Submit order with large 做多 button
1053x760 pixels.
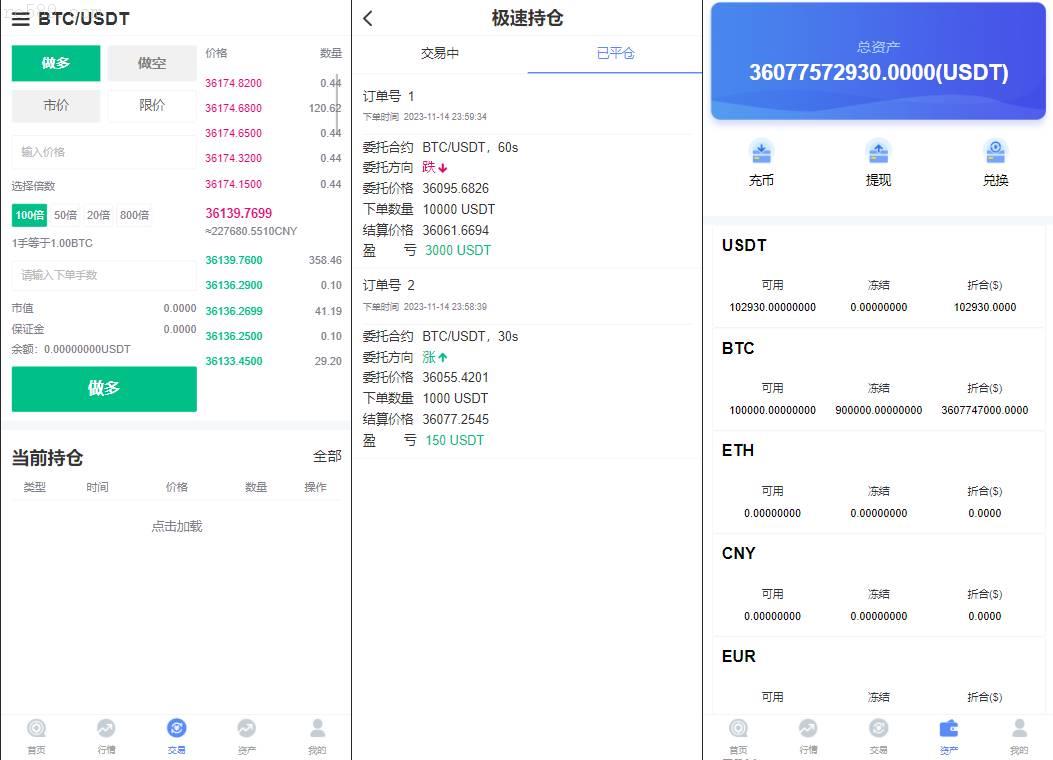pyautogui.click(x=104, y=389)
